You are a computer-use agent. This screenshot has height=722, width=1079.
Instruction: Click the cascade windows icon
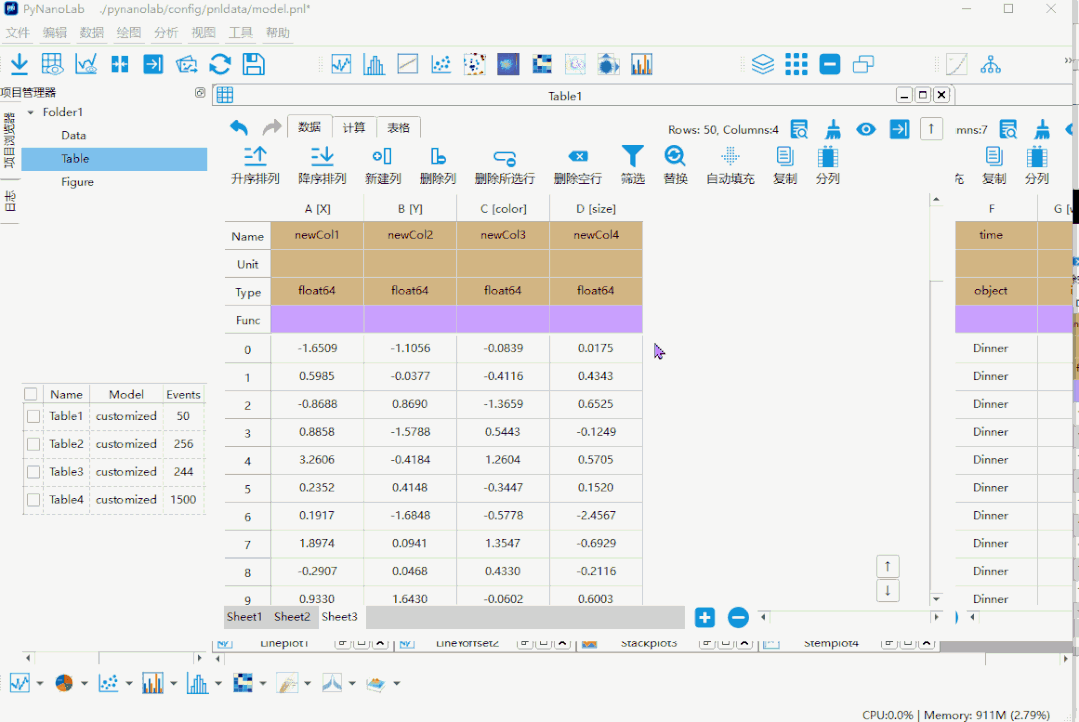tap(863, 64)
